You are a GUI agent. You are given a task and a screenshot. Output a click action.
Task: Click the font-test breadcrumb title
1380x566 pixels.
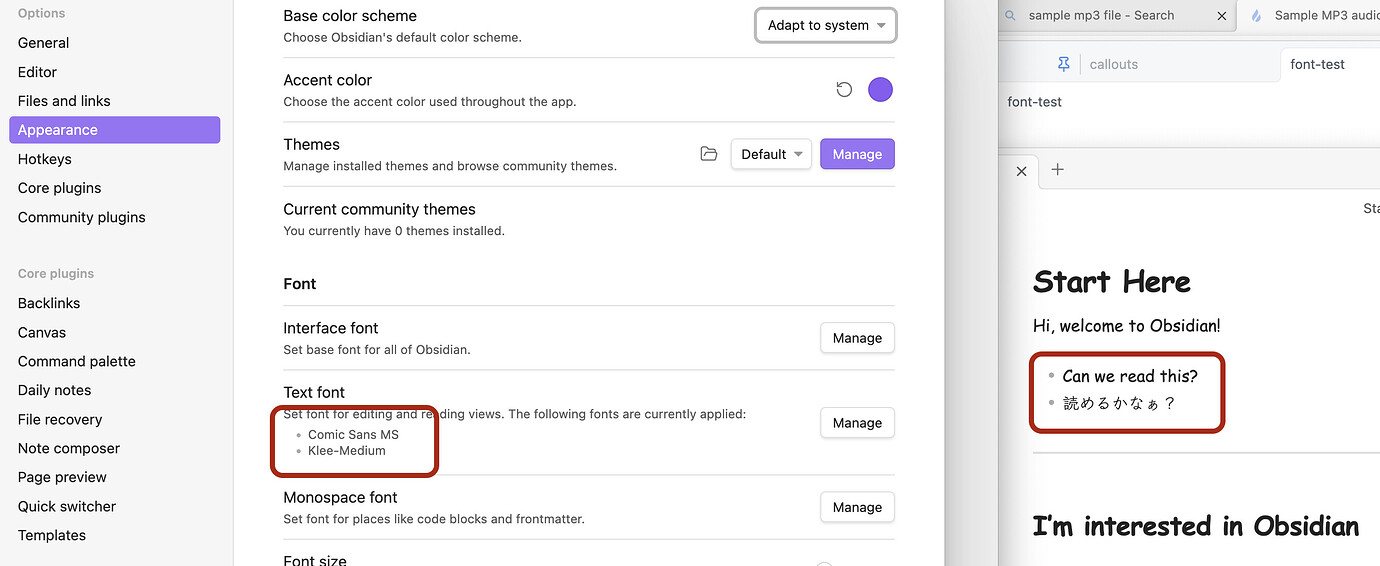click(1034, 102)
